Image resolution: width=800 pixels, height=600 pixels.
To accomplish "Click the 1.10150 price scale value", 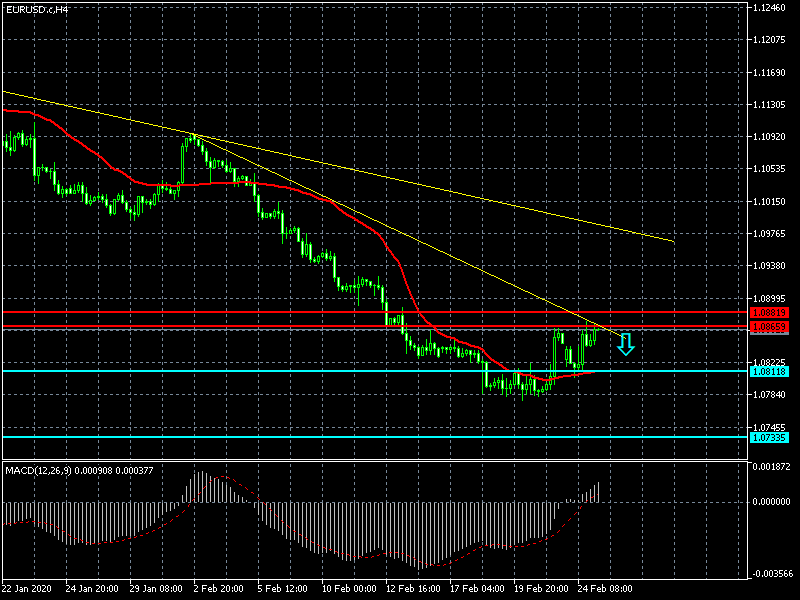I will 771,202.
